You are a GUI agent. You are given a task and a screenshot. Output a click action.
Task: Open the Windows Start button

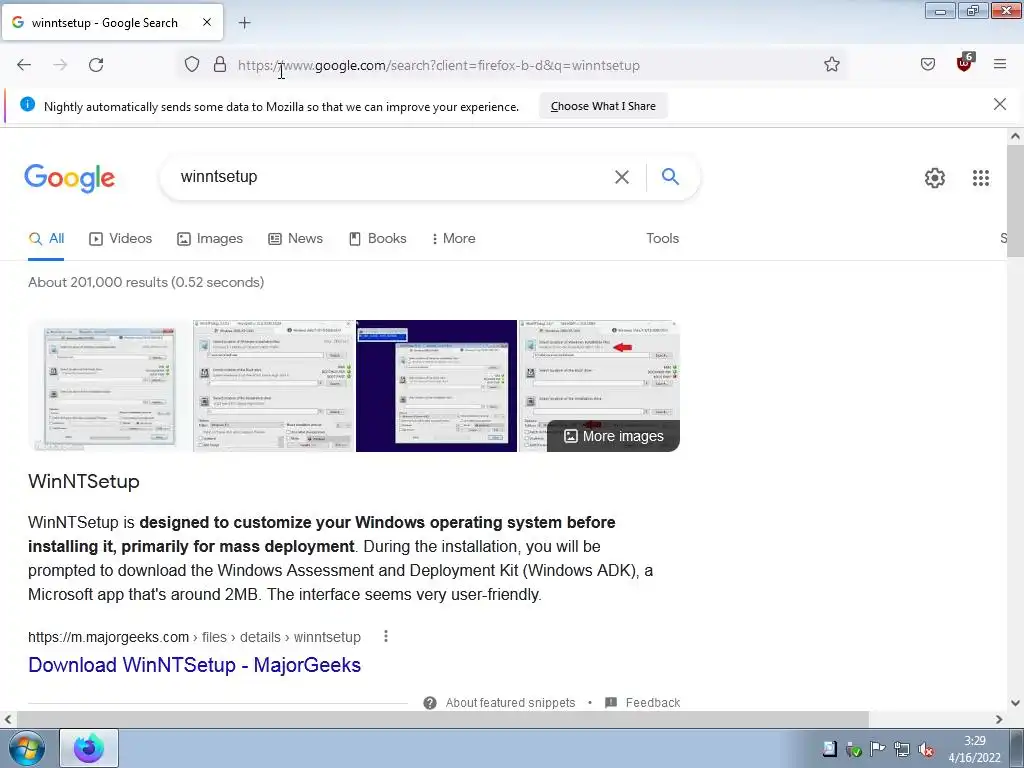27,748
